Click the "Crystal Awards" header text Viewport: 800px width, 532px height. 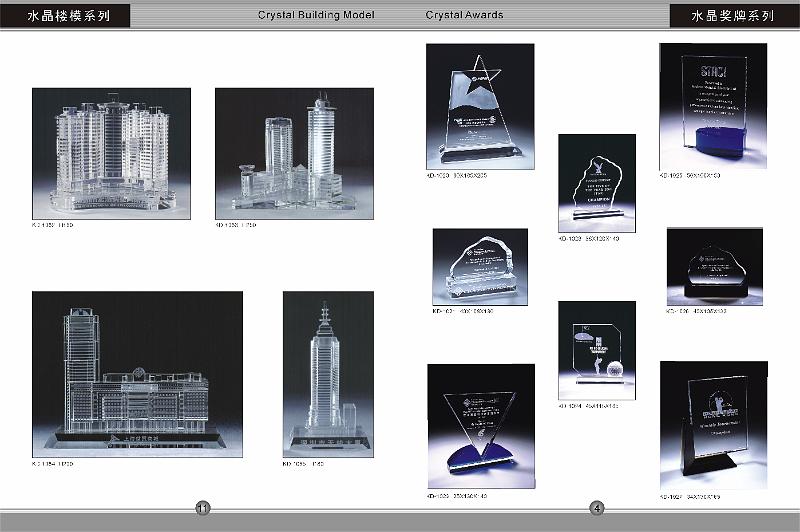coord(464,15)
